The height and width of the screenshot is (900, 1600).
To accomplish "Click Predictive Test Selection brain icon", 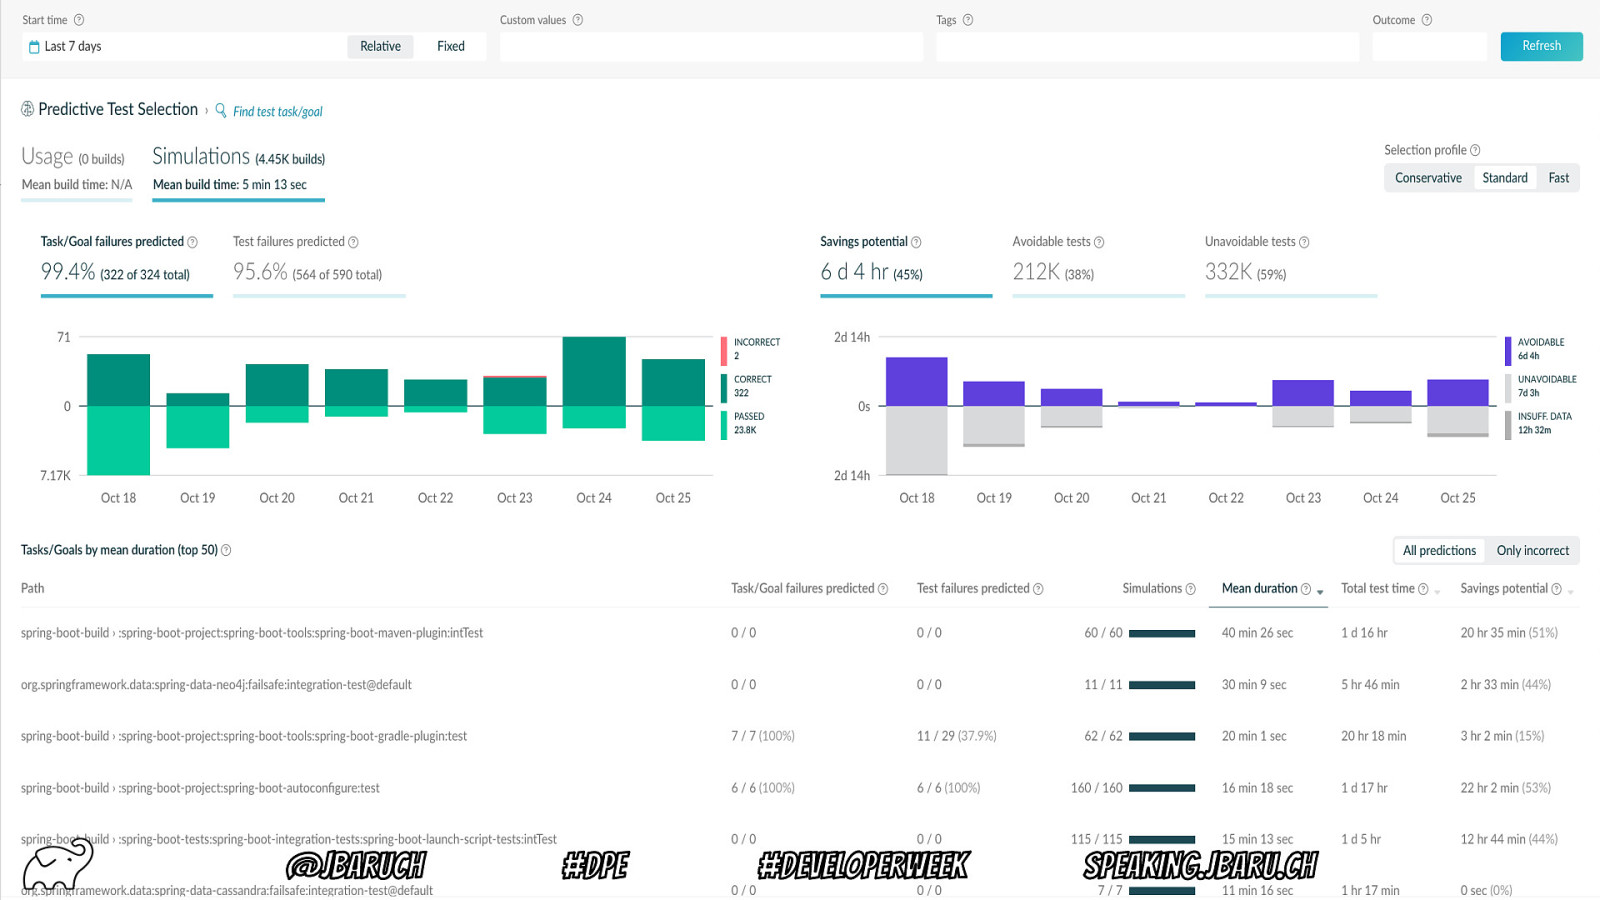I will point(28,109).
